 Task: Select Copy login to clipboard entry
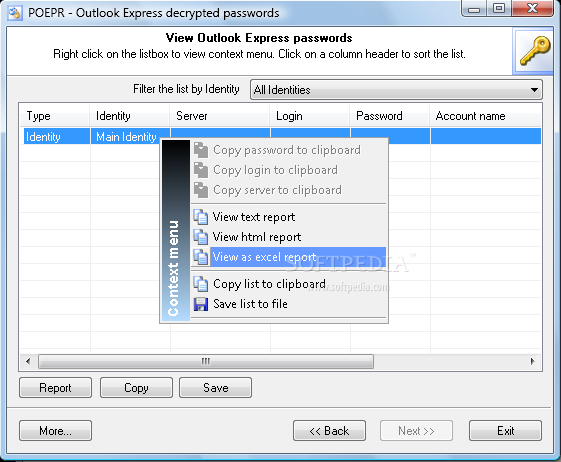tap(289, 170)
